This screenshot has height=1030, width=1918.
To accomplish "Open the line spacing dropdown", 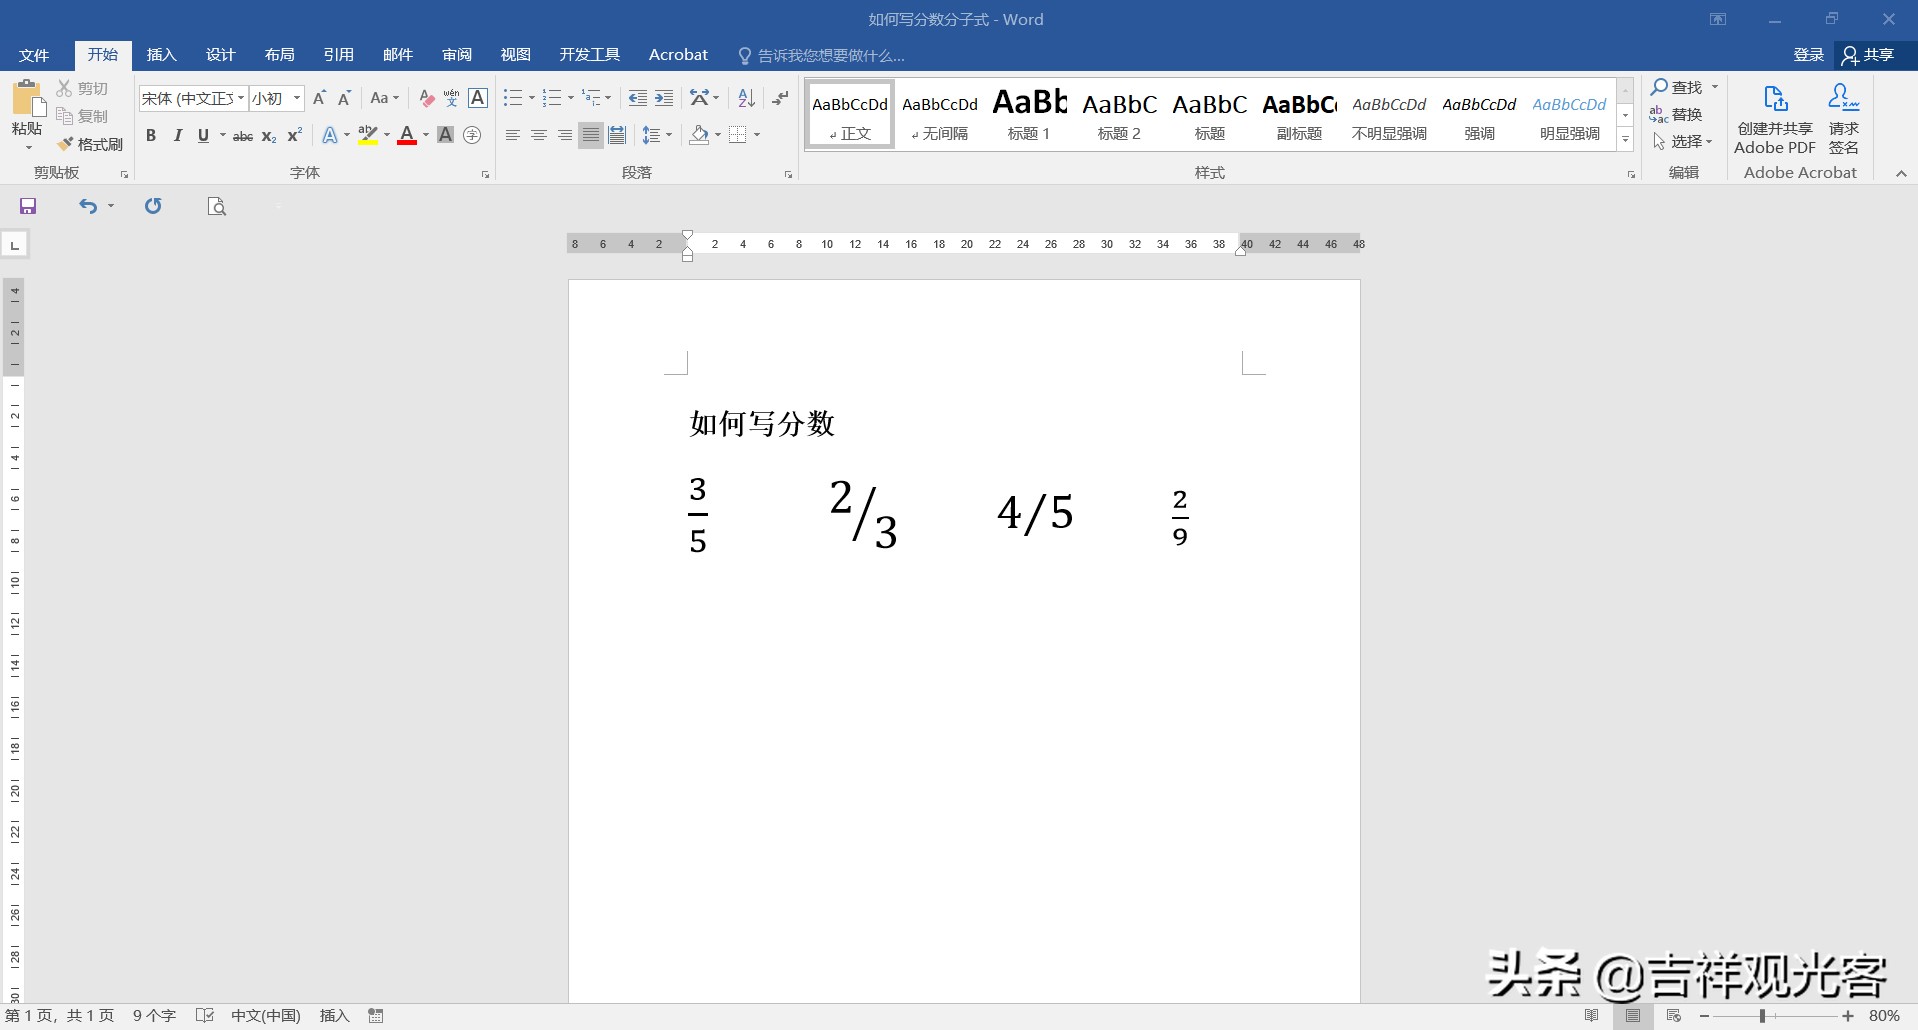I will click(657, 135).
